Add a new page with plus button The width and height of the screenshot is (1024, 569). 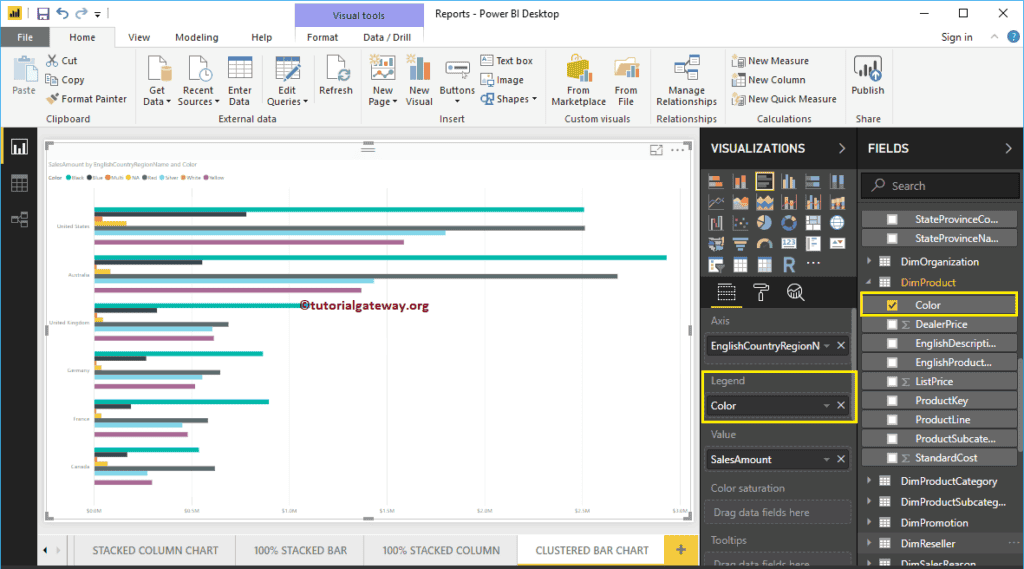(x=680, y=550)
